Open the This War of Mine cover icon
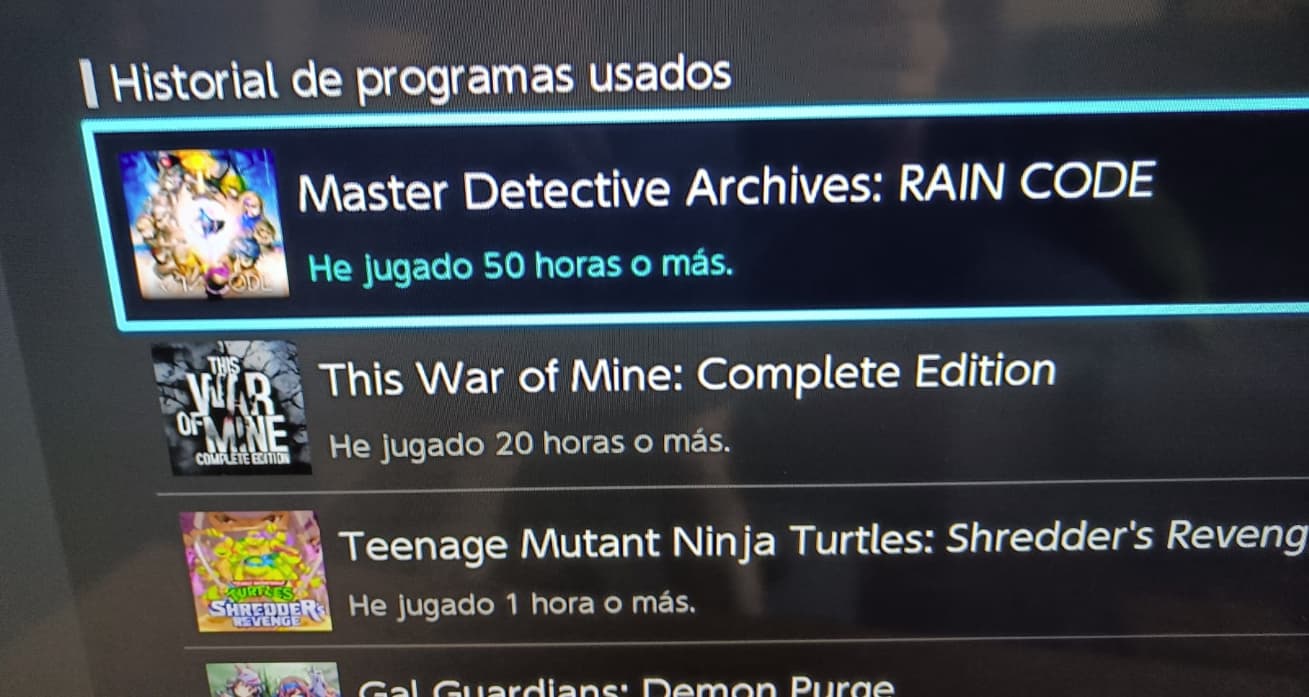 click(x=232, y=407)
